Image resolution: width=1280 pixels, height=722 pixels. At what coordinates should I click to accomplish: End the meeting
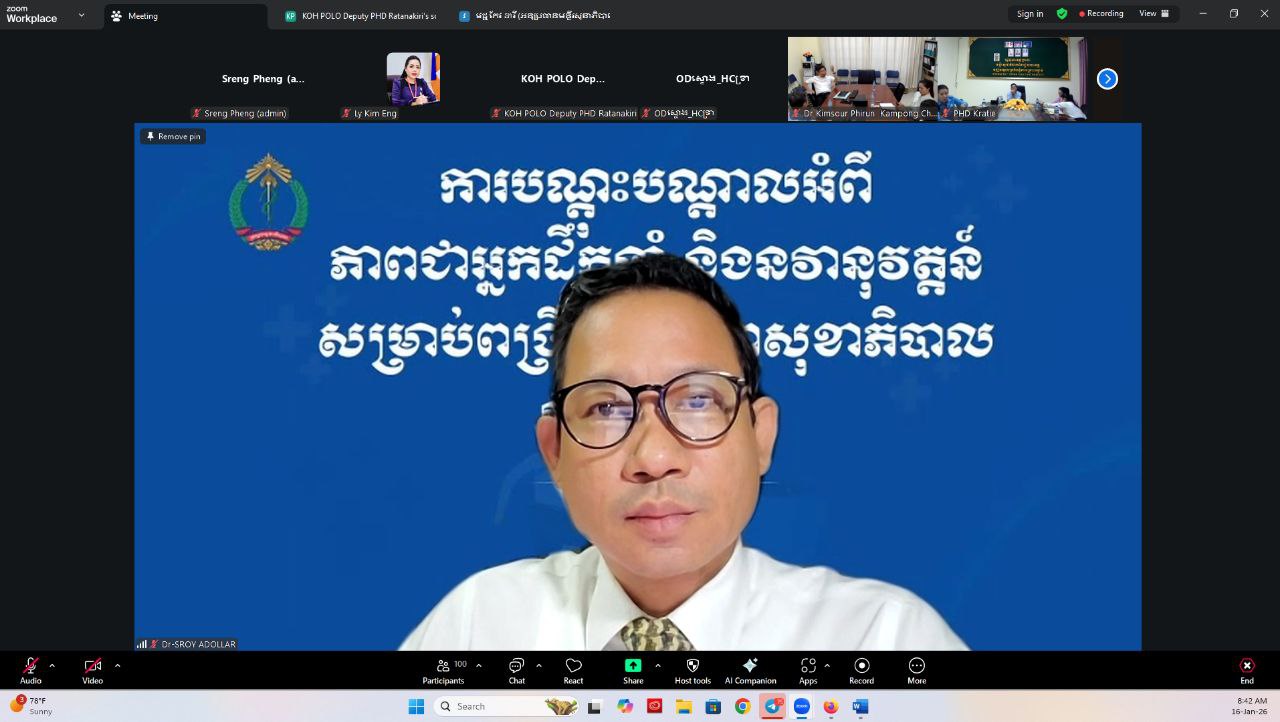pyautogui.click(x=1246, y=671)
